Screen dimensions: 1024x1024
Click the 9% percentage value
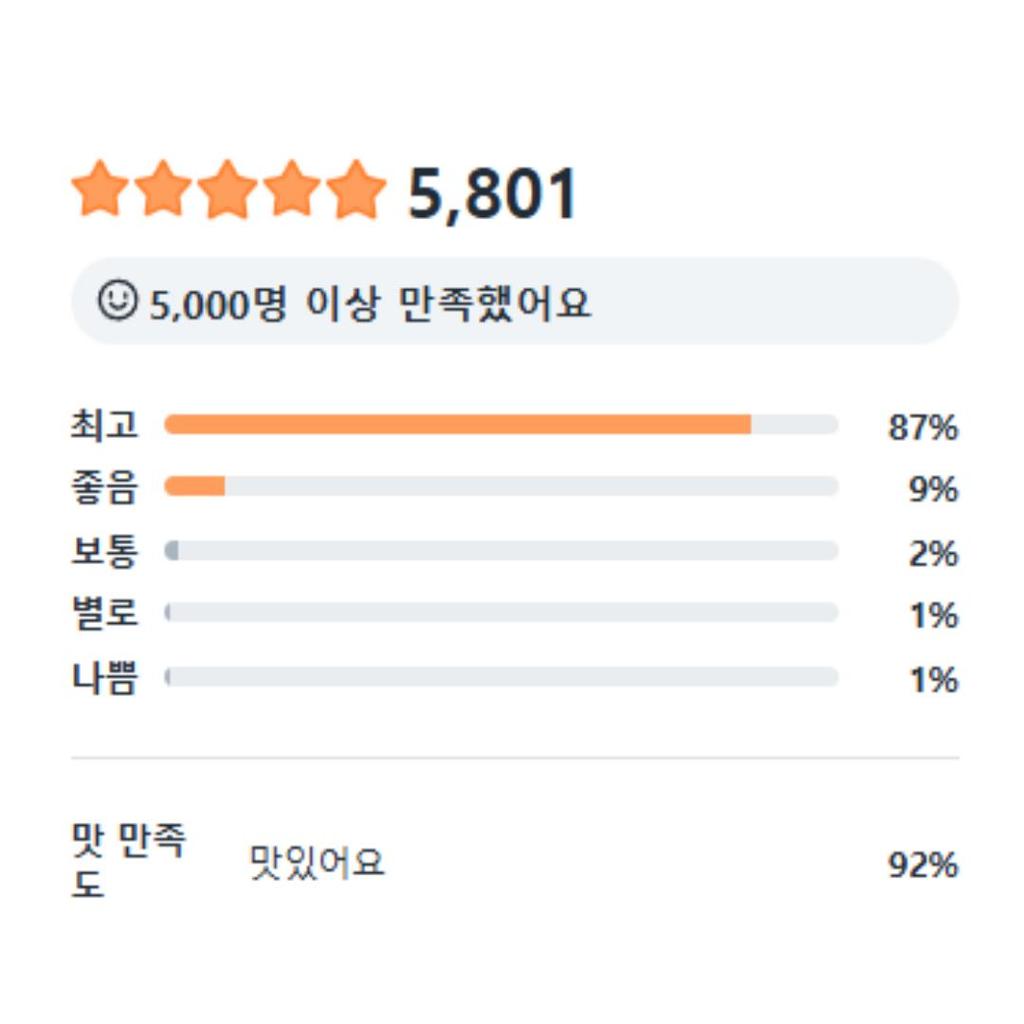932,490
